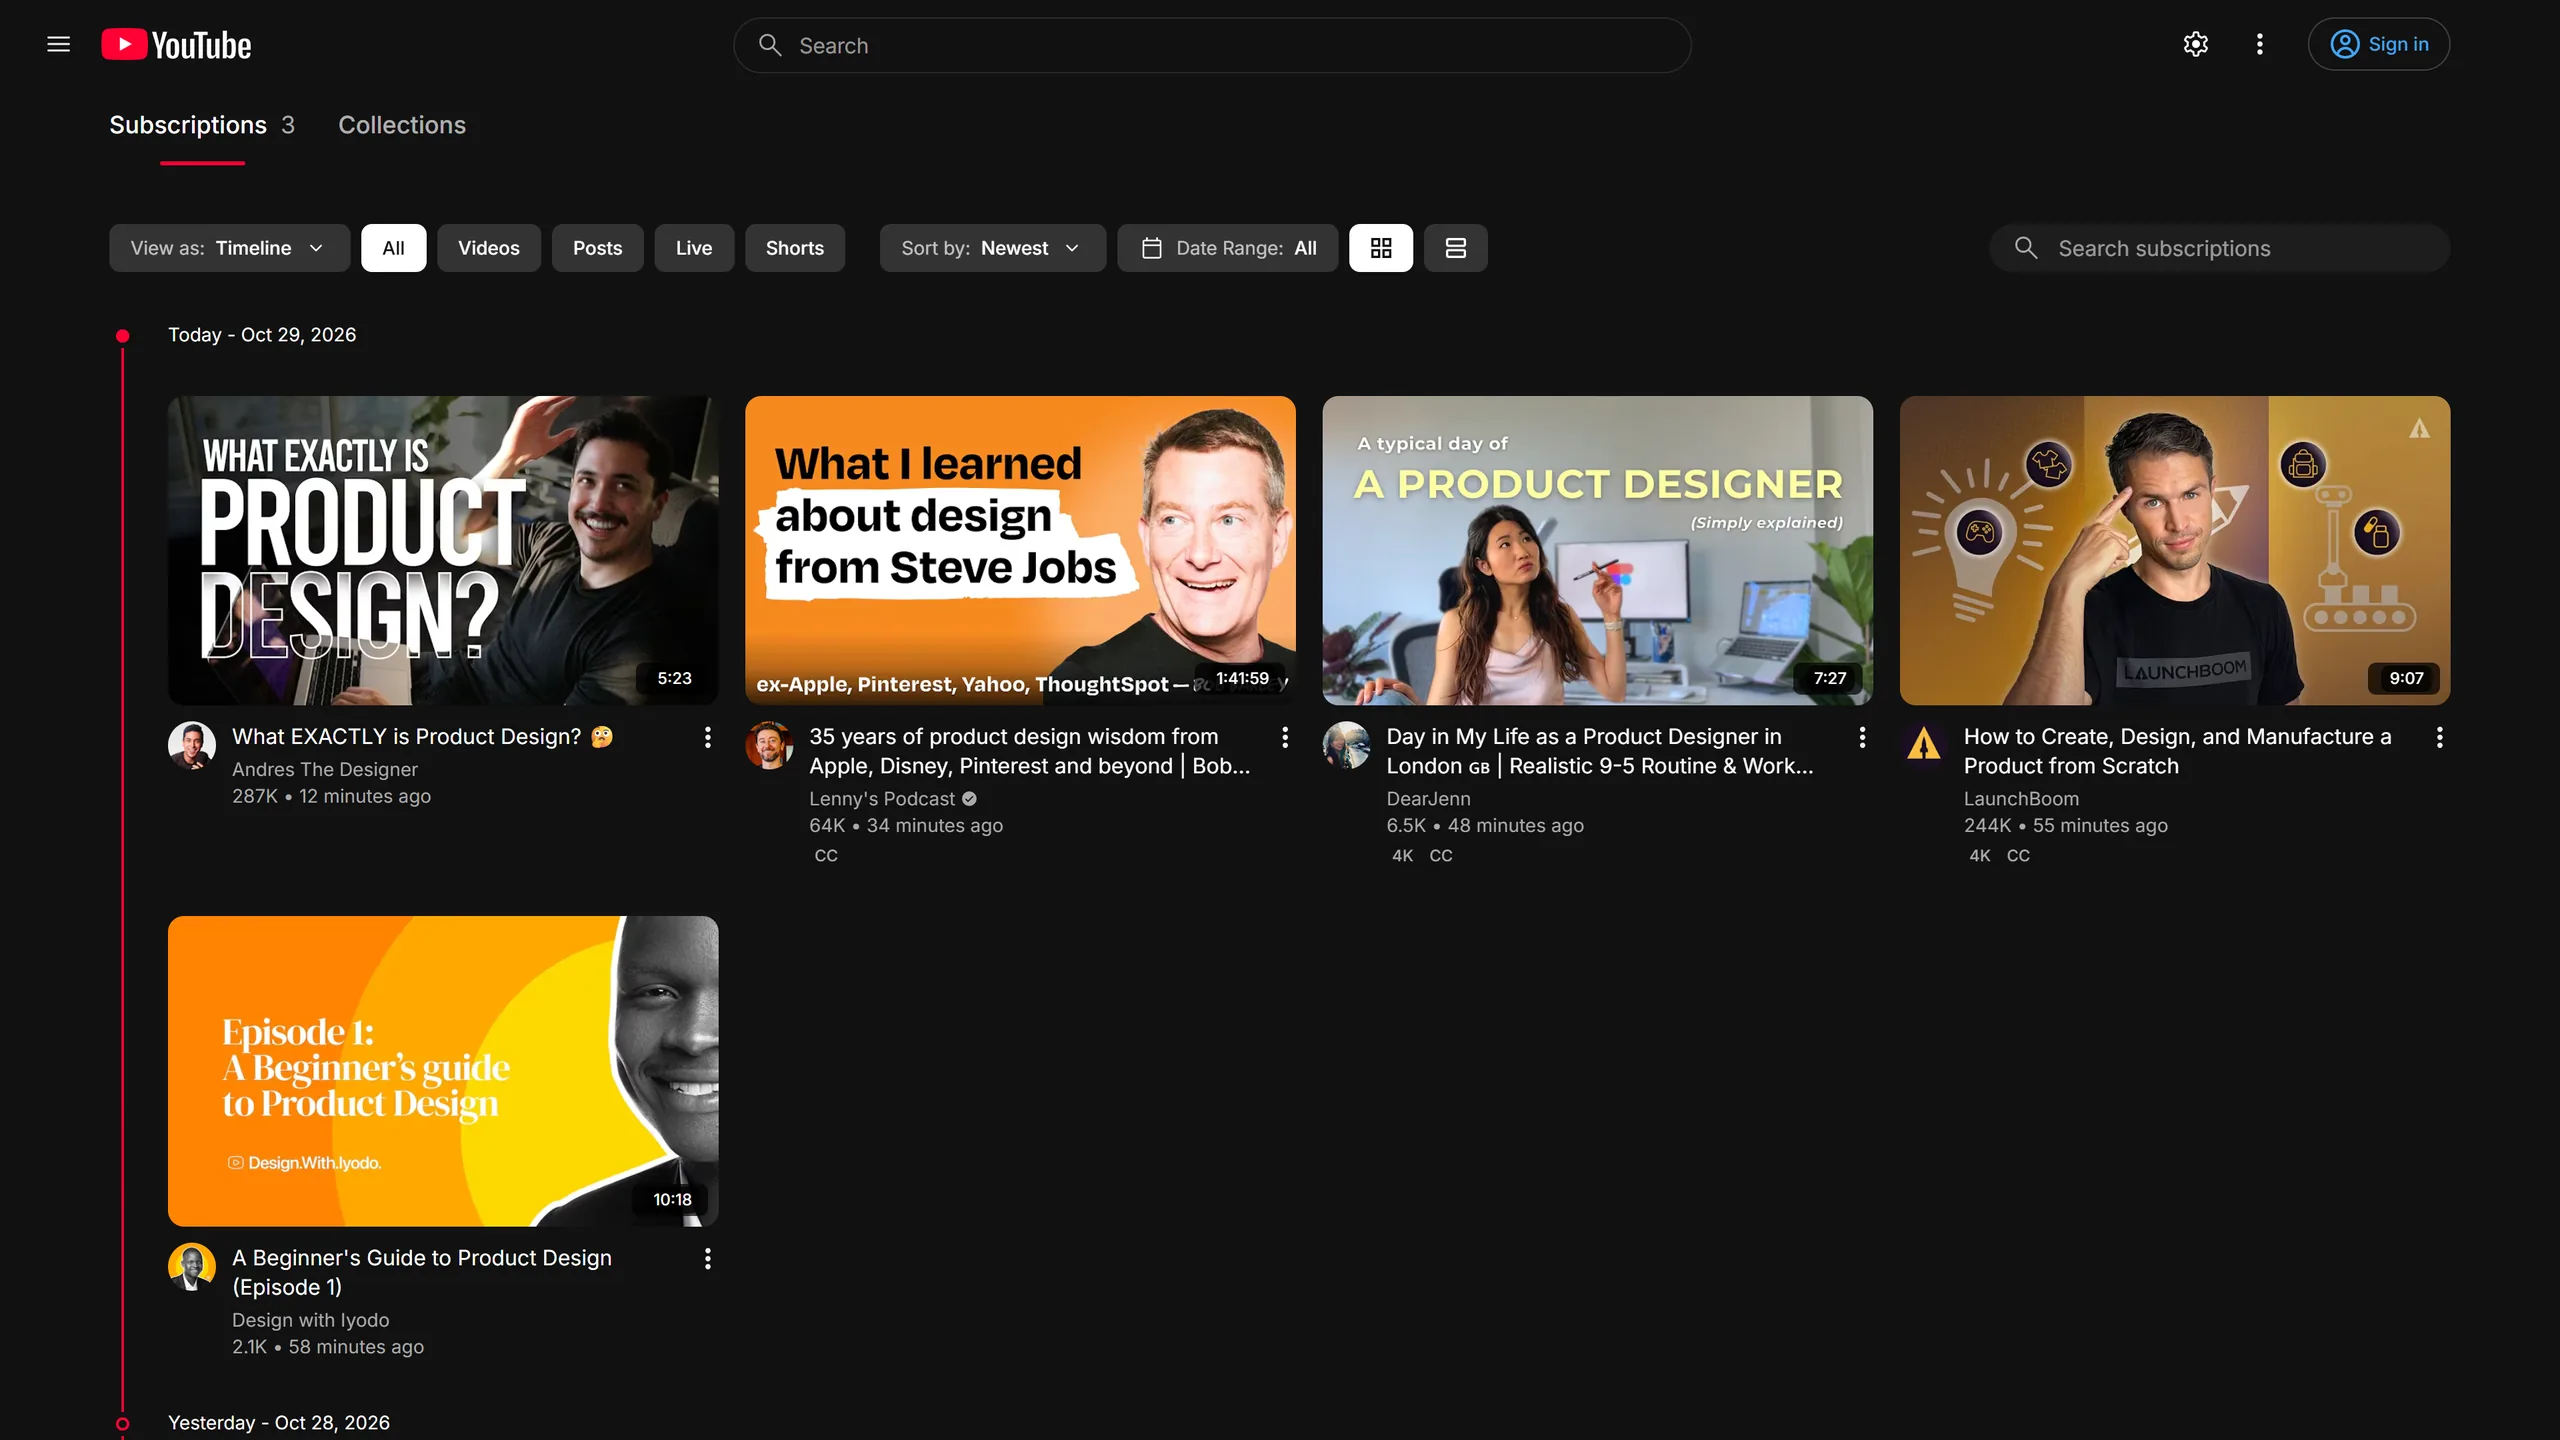The width and height of the screenshot is (2560, 1440).
Task: Open the top-right three-dot options menu
Action: (x=2259, y=44)
